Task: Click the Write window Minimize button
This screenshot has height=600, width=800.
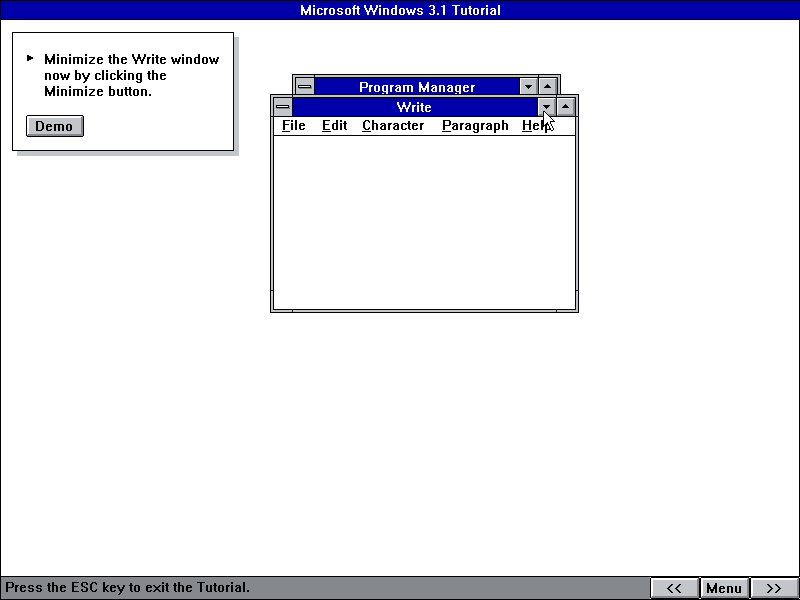Action: (546, 107)
